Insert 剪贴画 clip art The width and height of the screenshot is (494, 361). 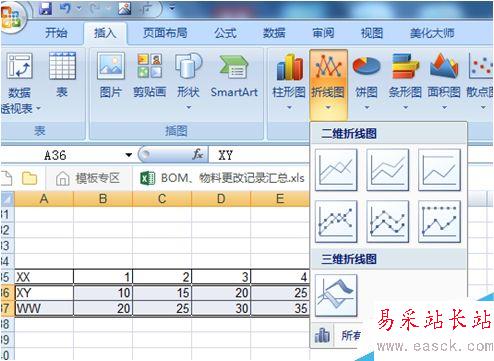click(x=150, y=75)
